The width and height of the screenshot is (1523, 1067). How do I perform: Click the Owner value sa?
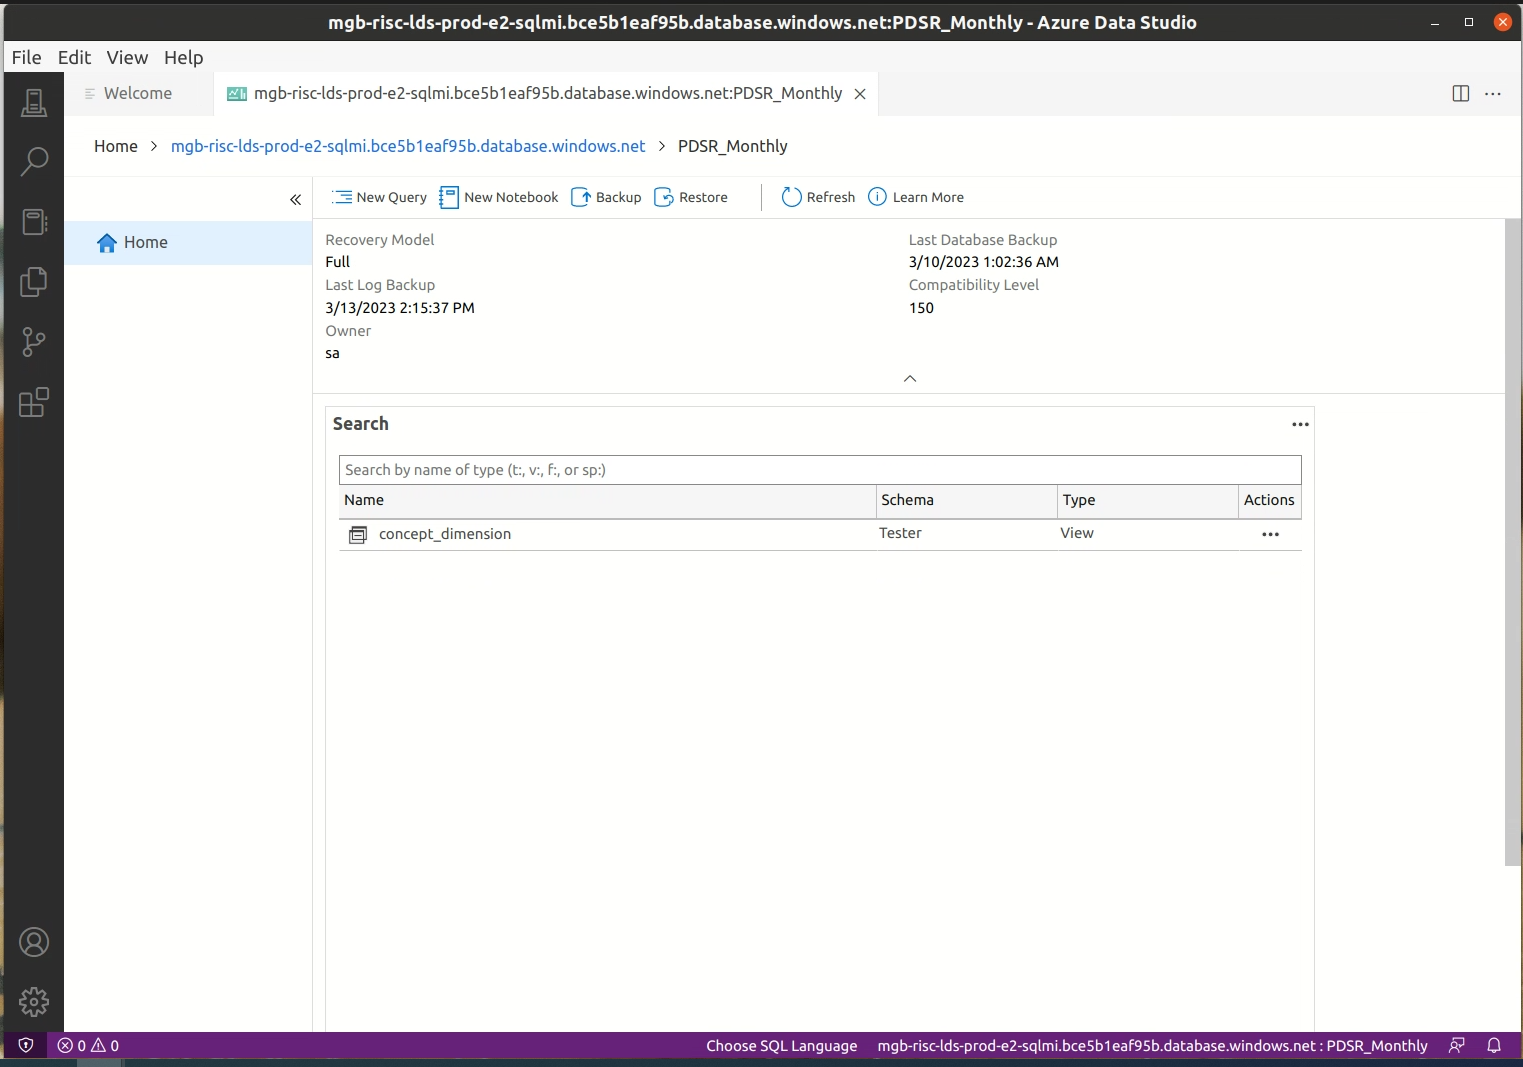coord(332,353)
